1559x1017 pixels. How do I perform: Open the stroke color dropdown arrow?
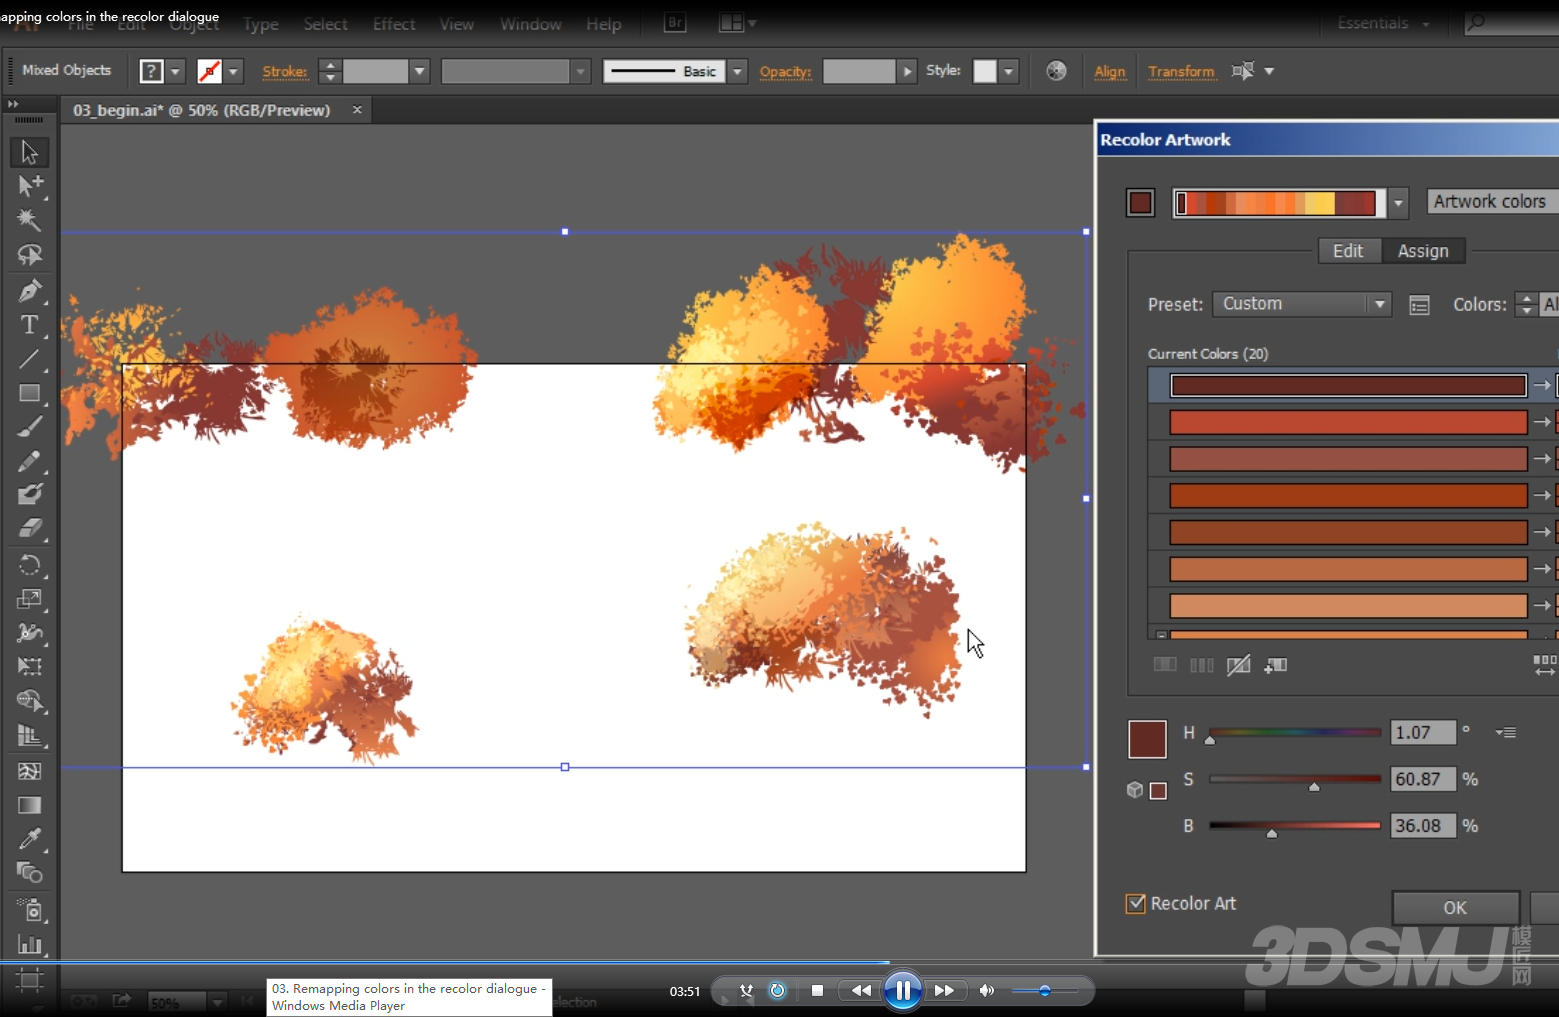233,71
